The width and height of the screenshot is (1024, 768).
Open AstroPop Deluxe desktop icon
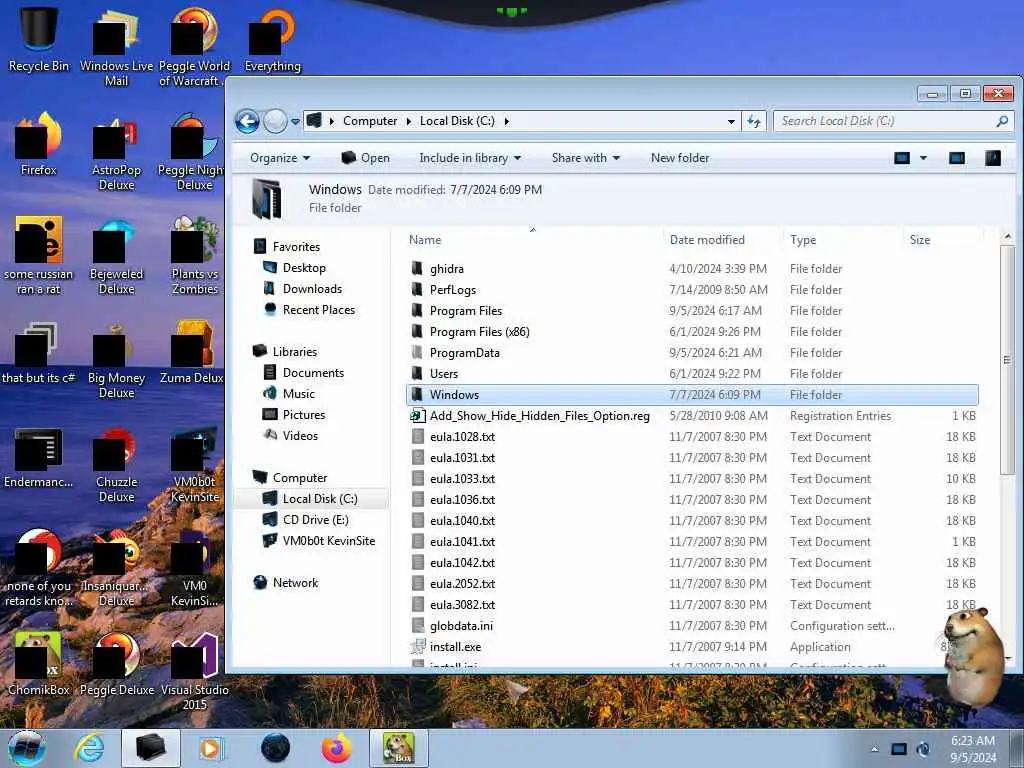tap(116, 152)
